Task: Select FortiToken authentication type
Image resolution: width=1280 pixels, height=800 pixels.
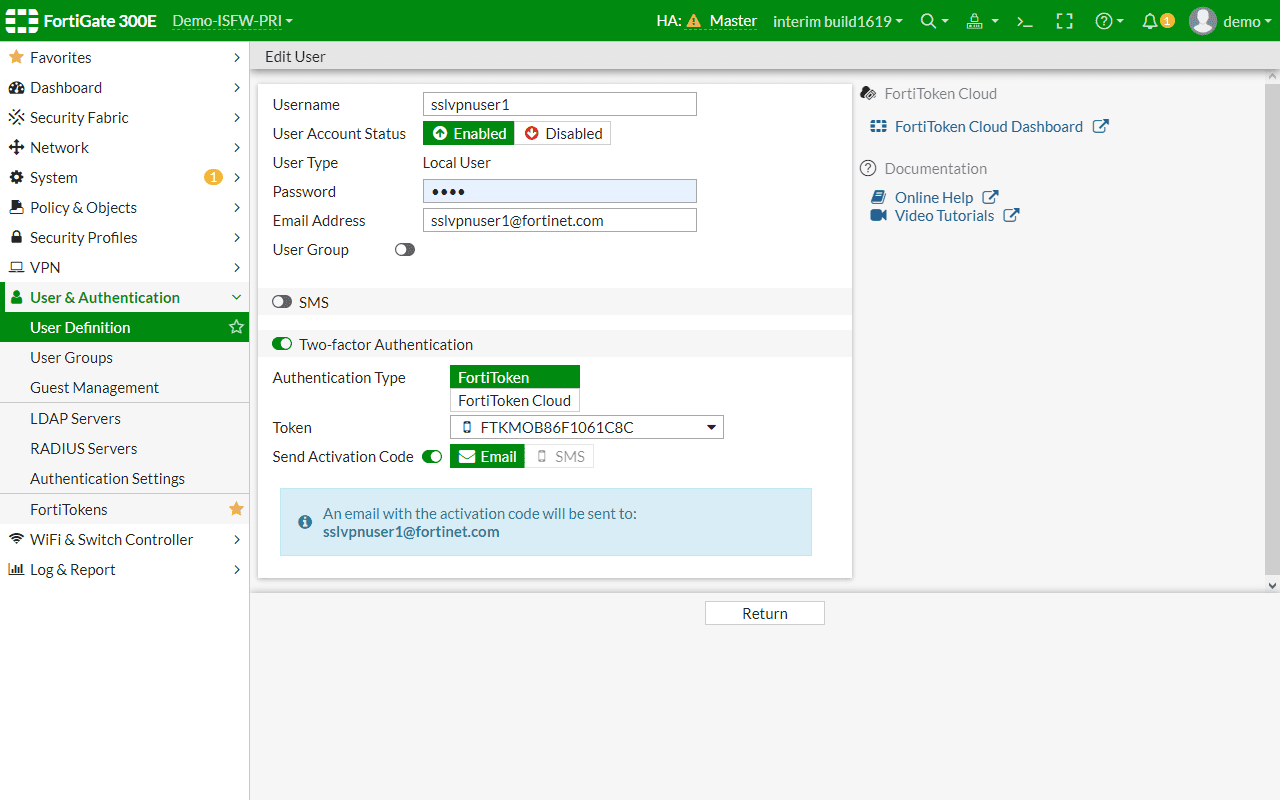Action: [x=515, y=377]
